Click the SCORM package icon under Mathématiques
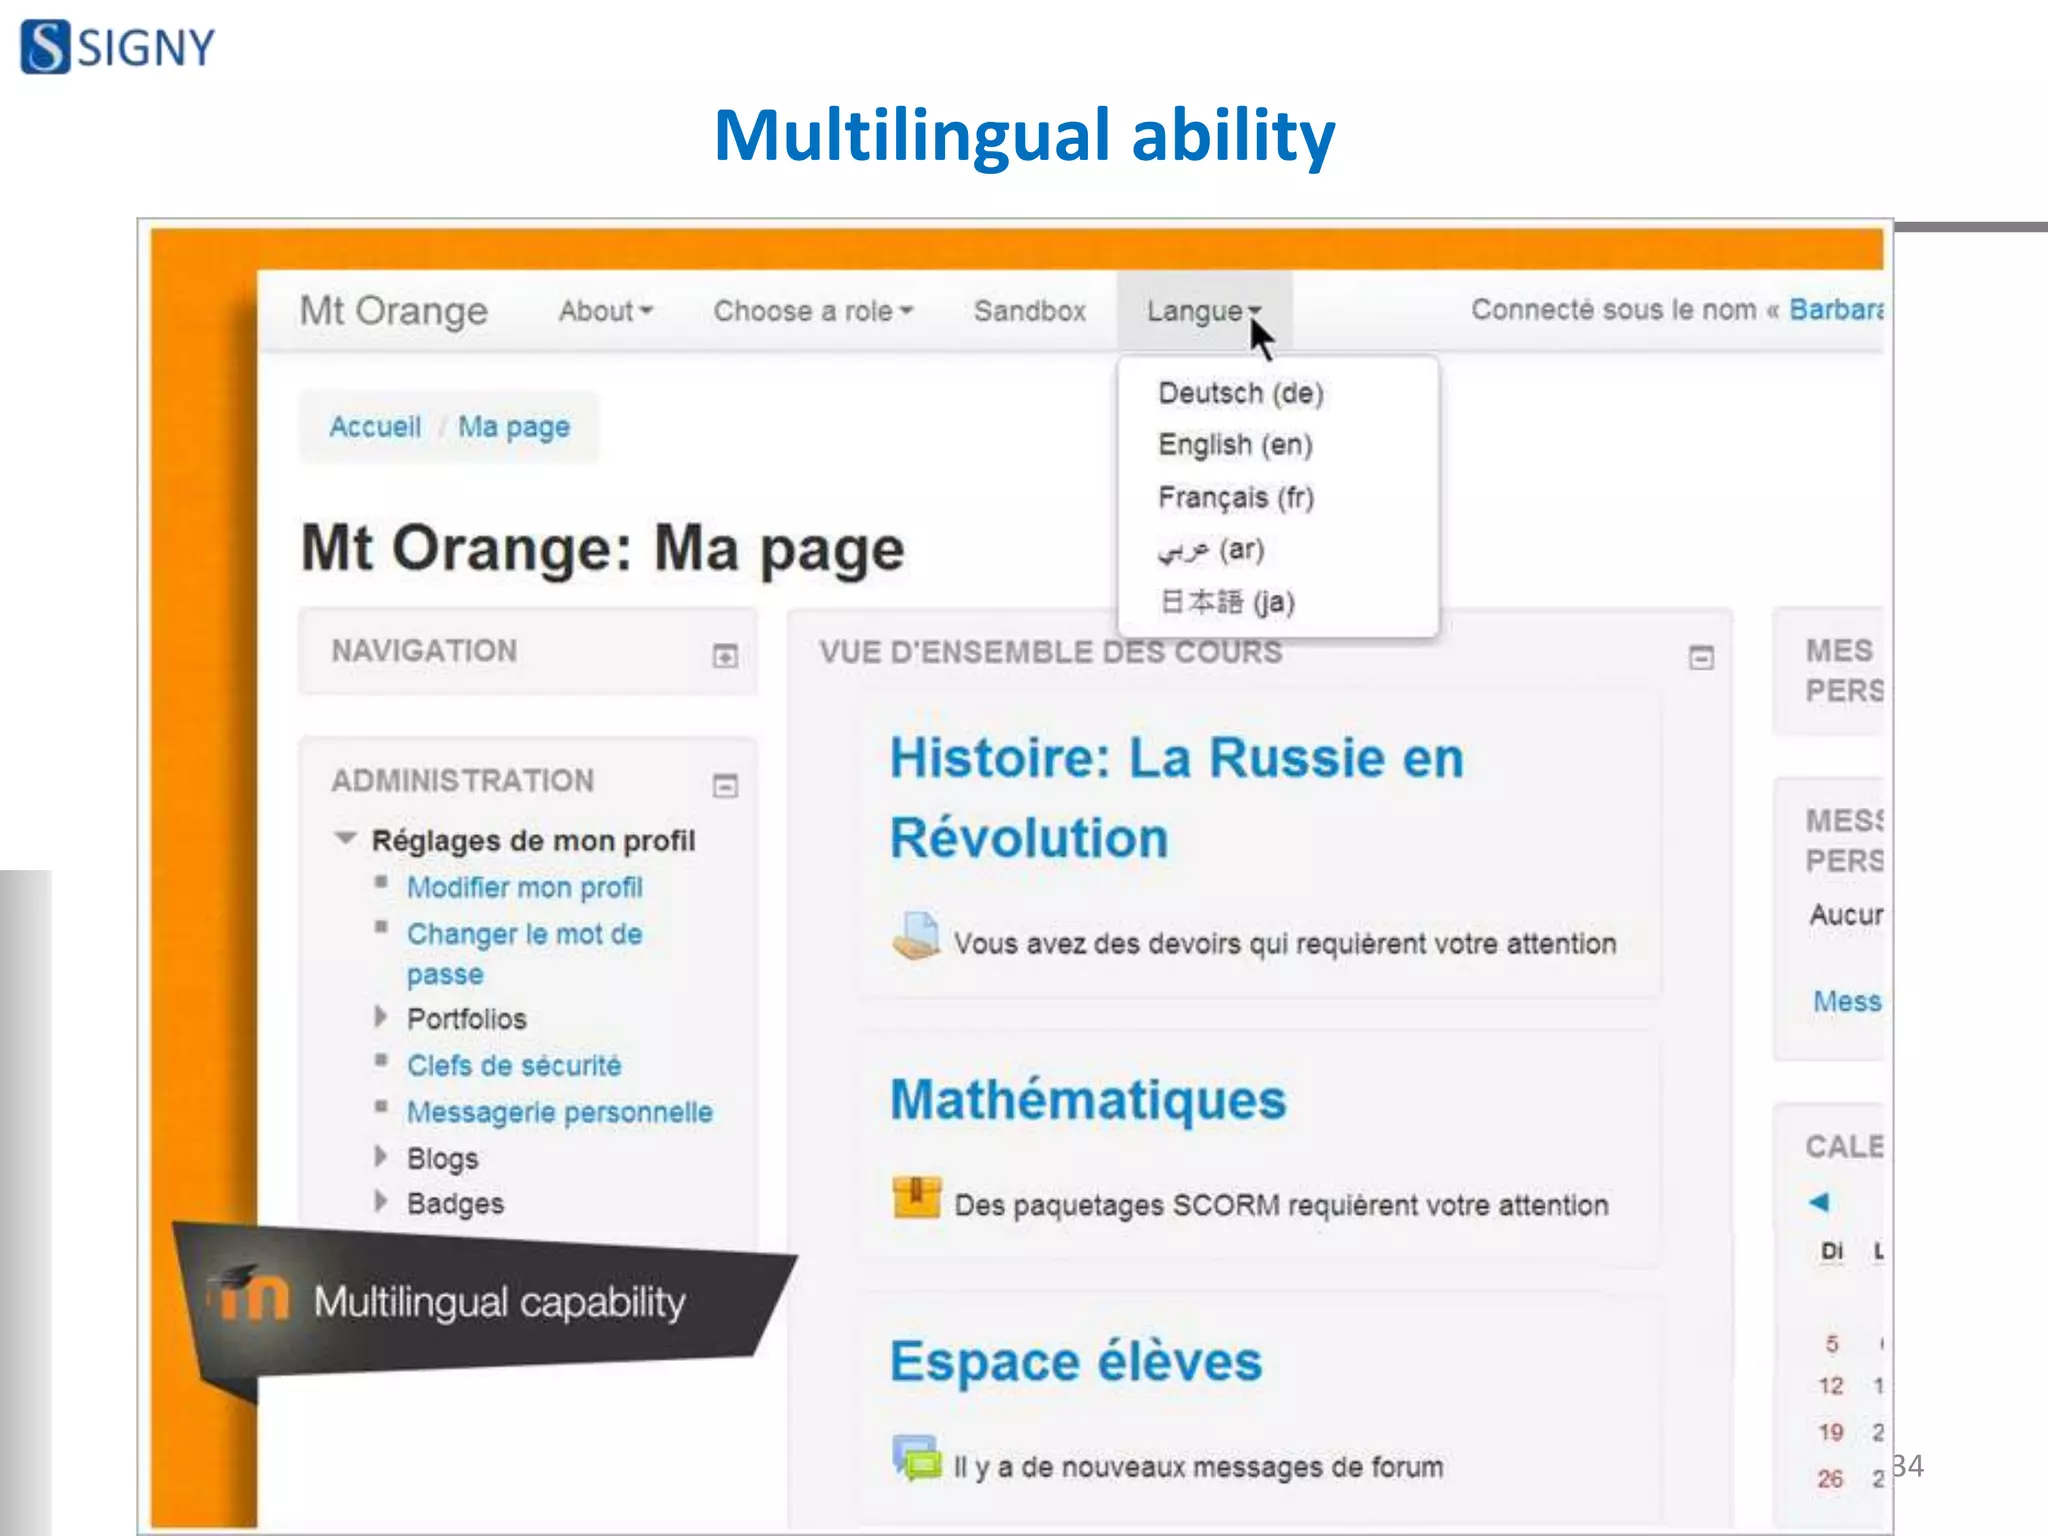This screenshot has width=2048, height=1536. (916, 1197)
